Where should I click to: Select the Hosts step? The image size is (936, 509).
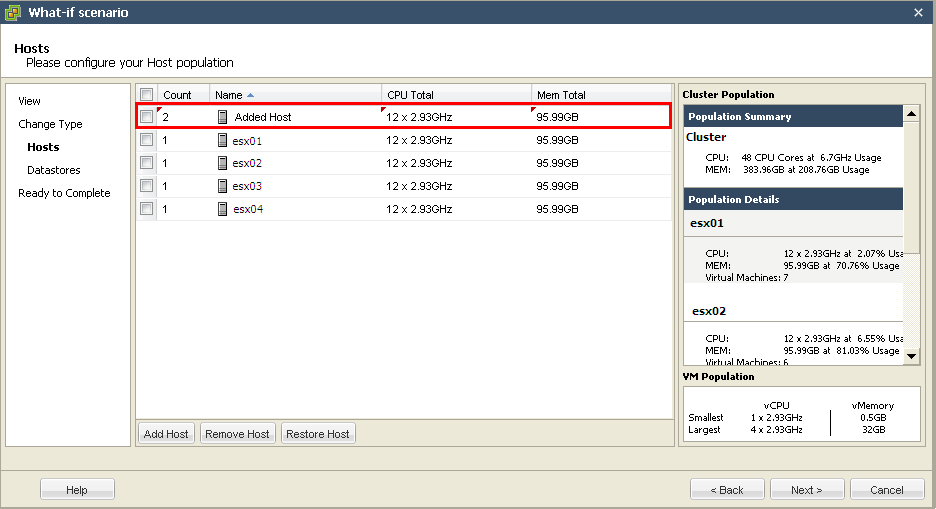click(x=43, y=147)
